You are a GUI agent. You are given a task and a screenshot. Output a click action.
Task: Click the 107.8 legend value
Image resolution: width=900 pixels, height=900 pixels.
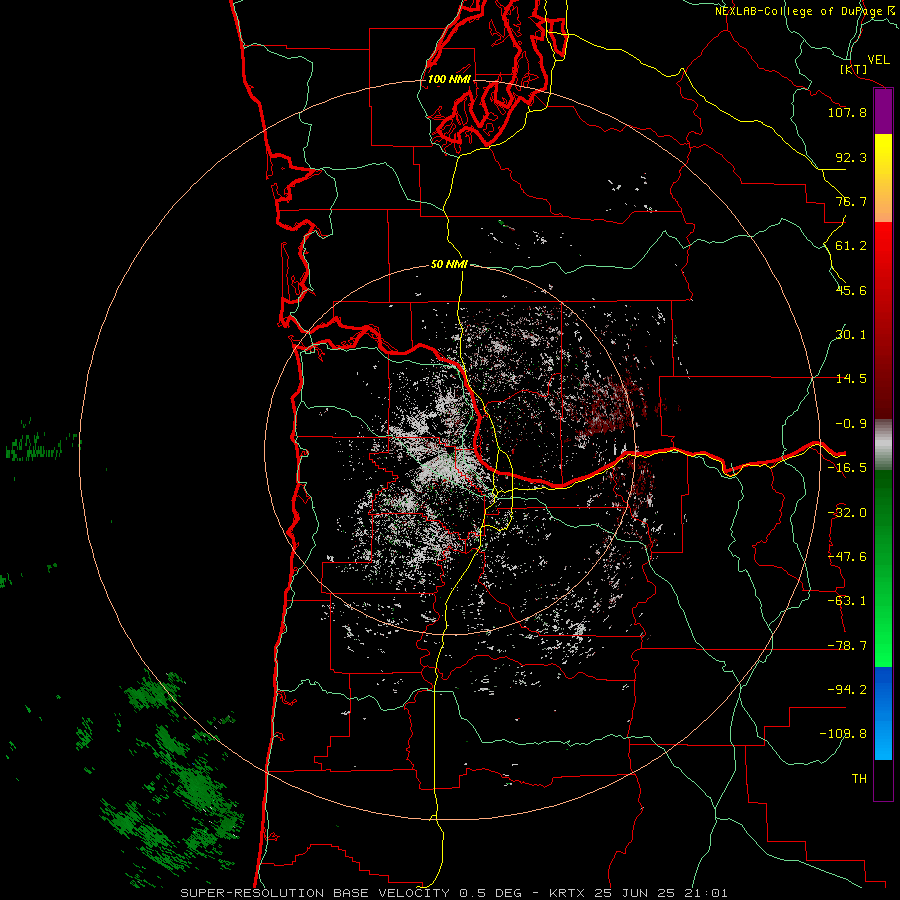click(x=847, y=112)
